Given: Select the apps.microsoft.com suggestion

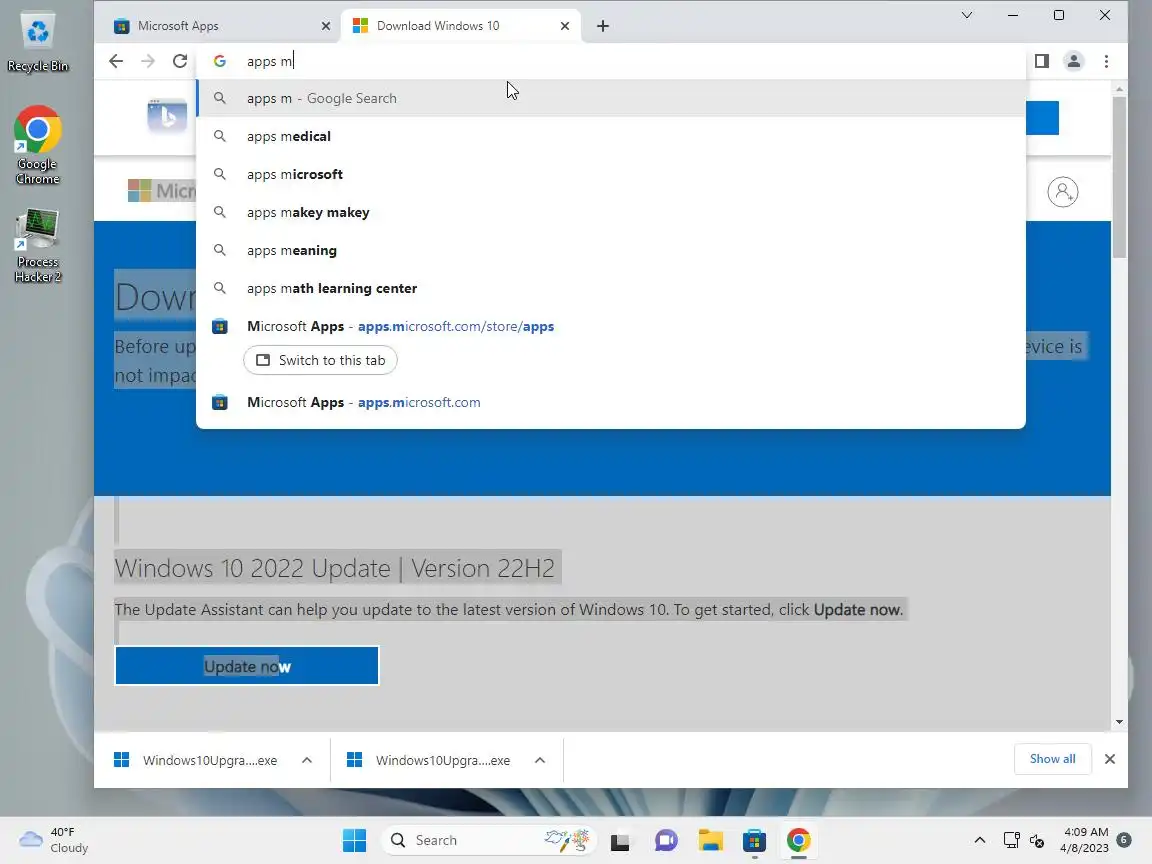Looking at the screenshot, I should 610,402.
